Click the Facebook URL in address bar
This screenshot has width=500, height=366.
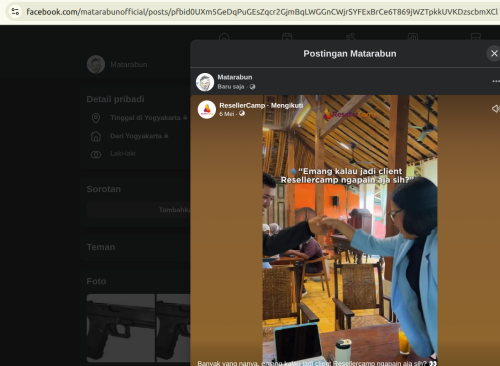click(x=262, y=12)
